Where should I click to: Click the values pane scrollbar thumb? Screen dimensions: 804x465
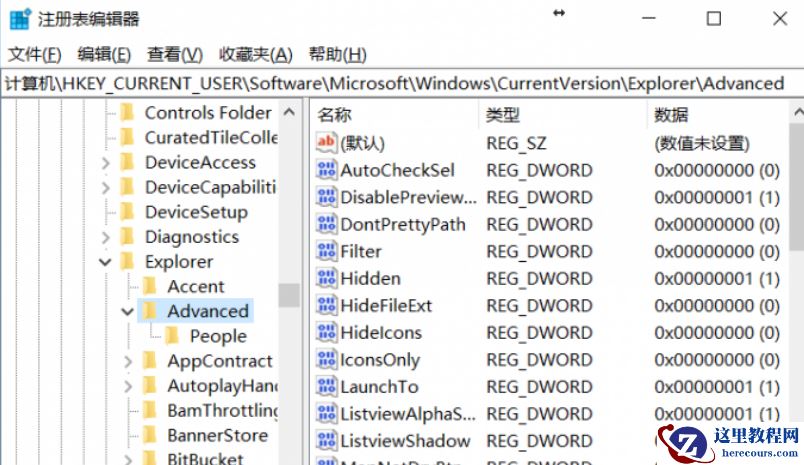pyautogui.click(x=797, y=187)
